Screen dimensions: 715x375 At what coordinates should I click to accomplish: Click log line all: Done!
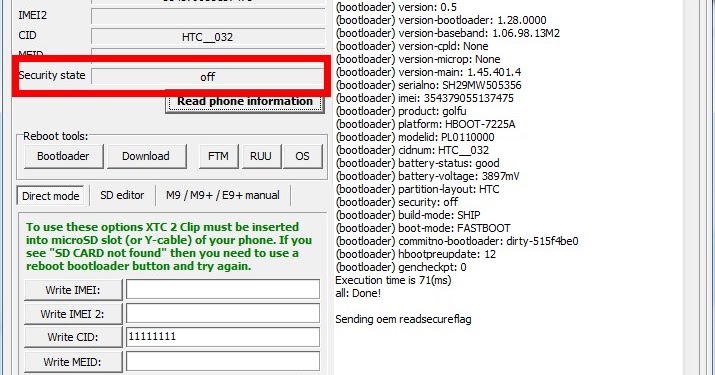[358, 293]
